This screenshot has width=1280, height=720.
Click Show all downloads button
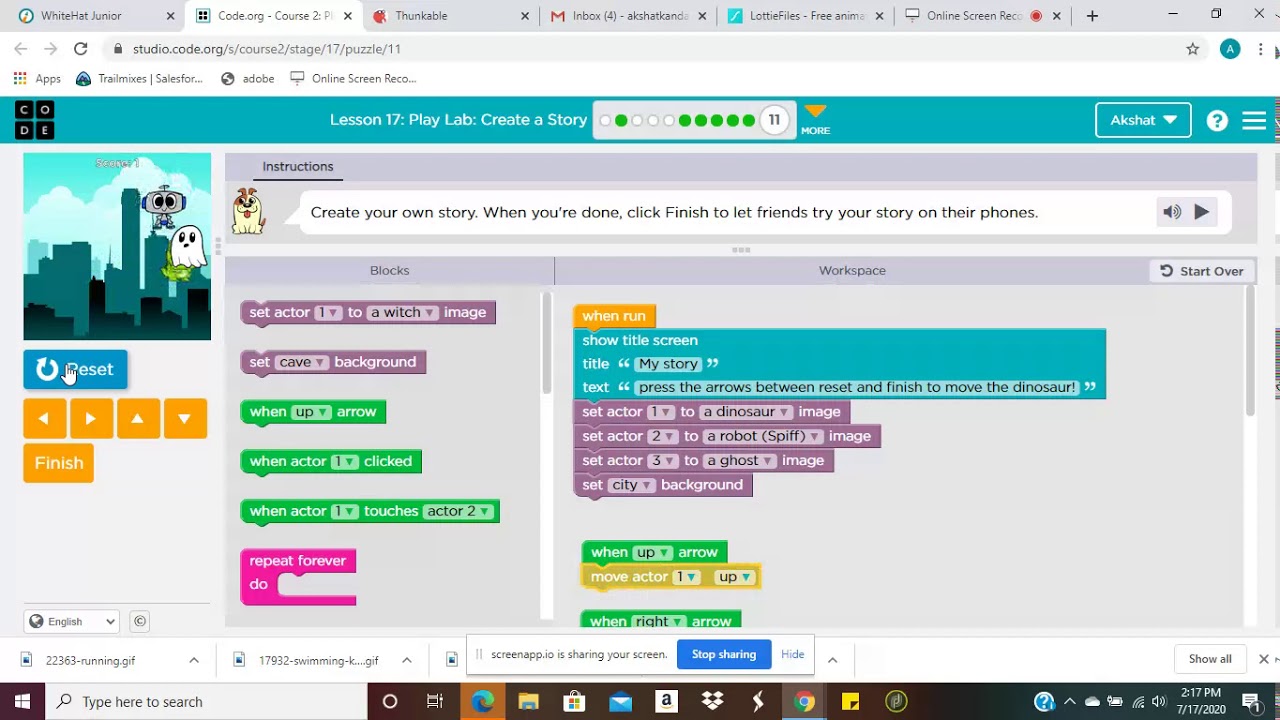tap(1210, 659)
